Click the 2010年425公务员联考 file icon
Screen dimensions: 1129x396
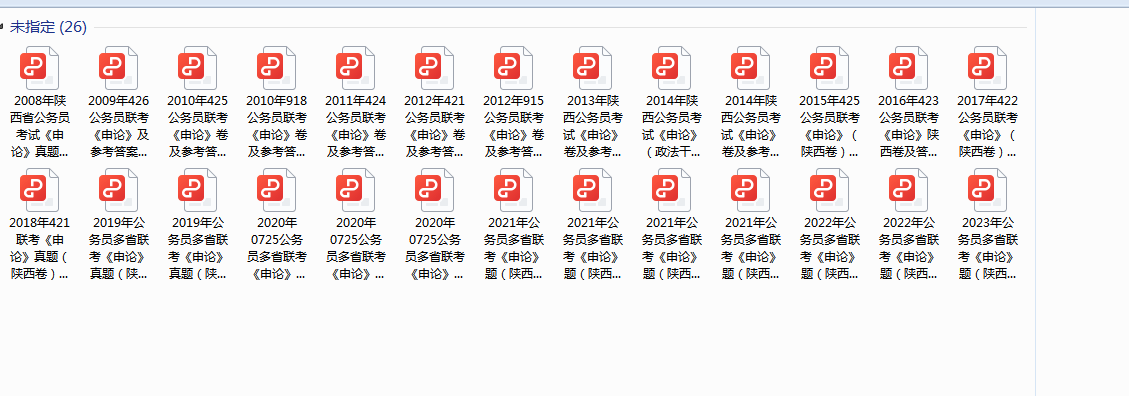(x=197, y=68)
